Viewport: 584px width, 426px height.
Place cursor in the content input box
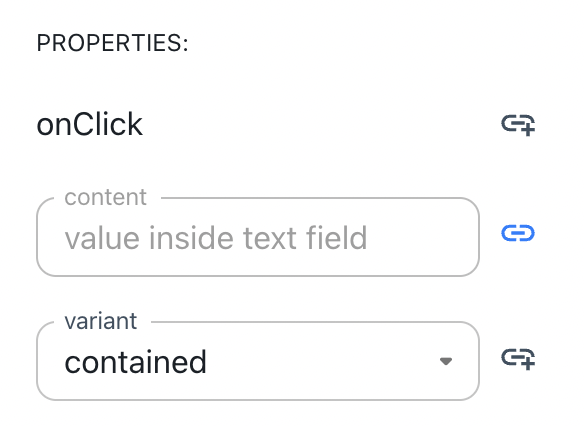[x=258, y=237]
